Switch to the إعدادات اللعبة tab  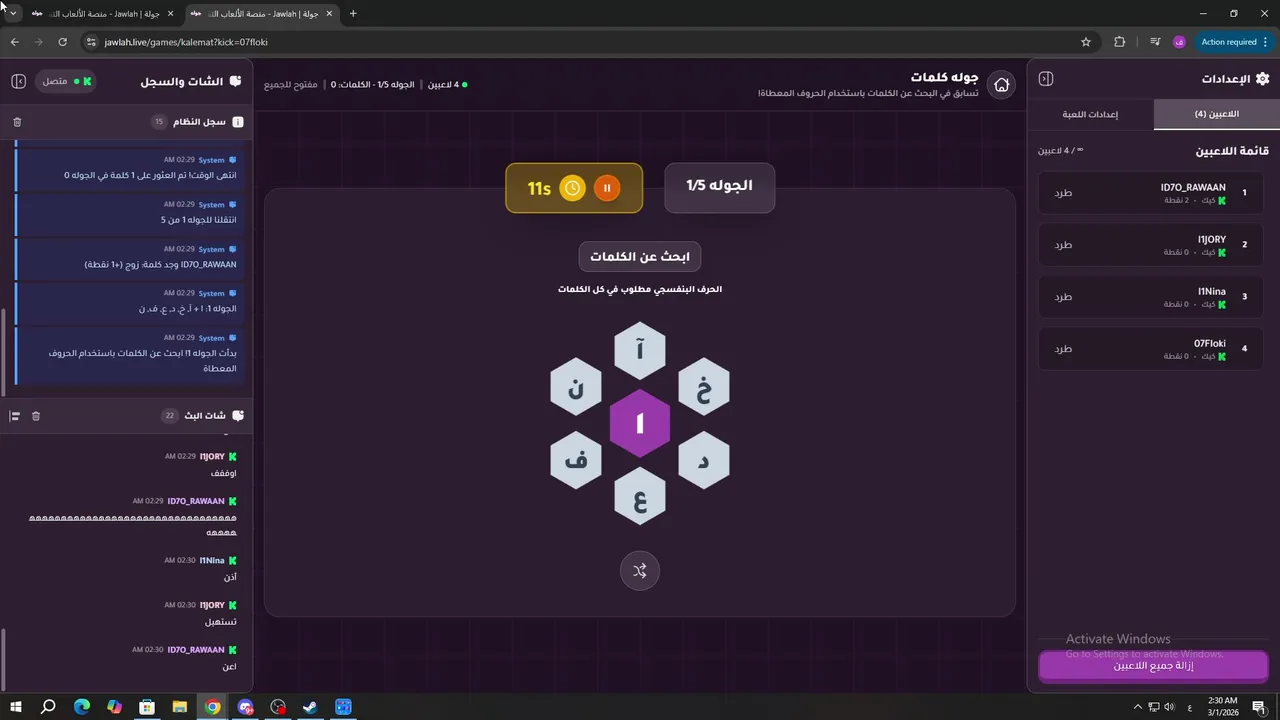[1090, 114]
